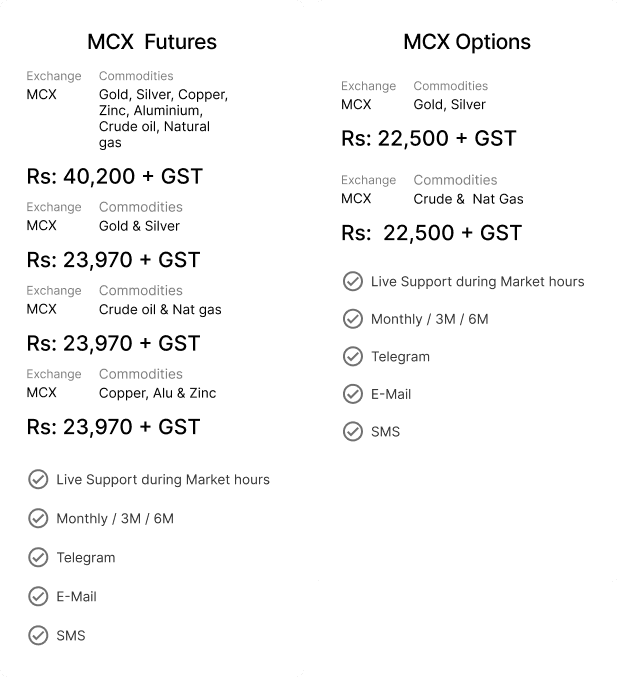Click the Rs: 40,200 + GST price
Viewport: 619px width, 677px height.
(x=115, y=177)
